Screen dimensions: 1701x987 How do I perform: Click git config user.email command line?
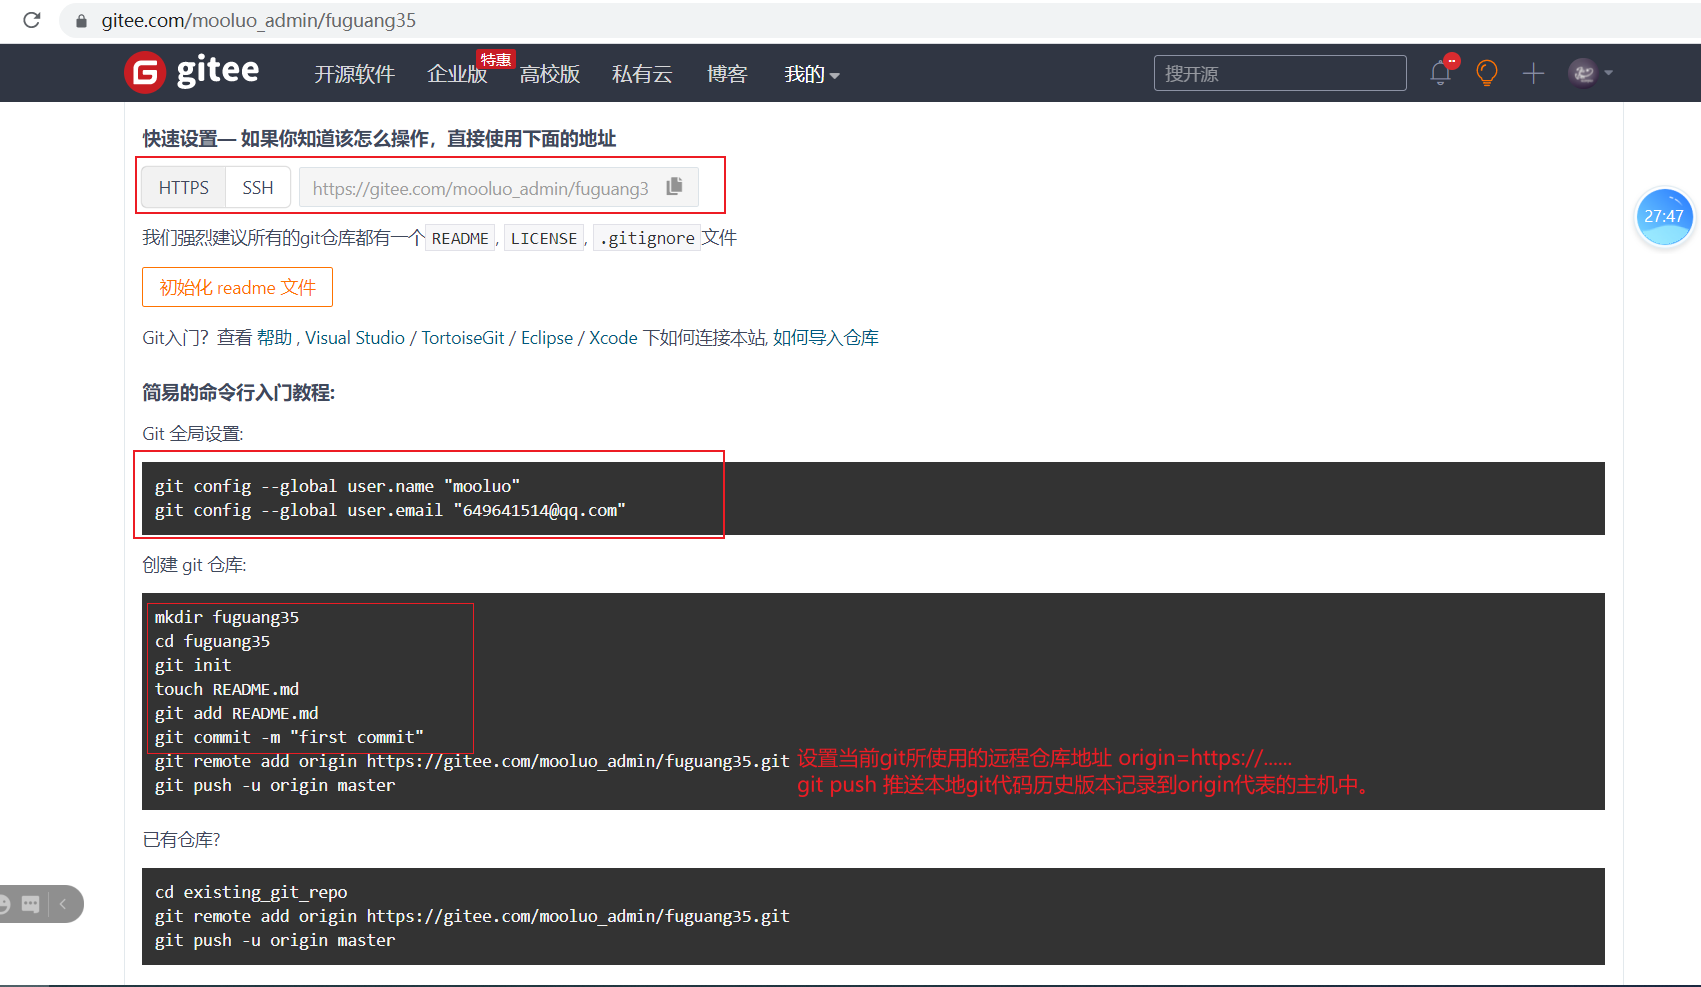coord(390,510)
